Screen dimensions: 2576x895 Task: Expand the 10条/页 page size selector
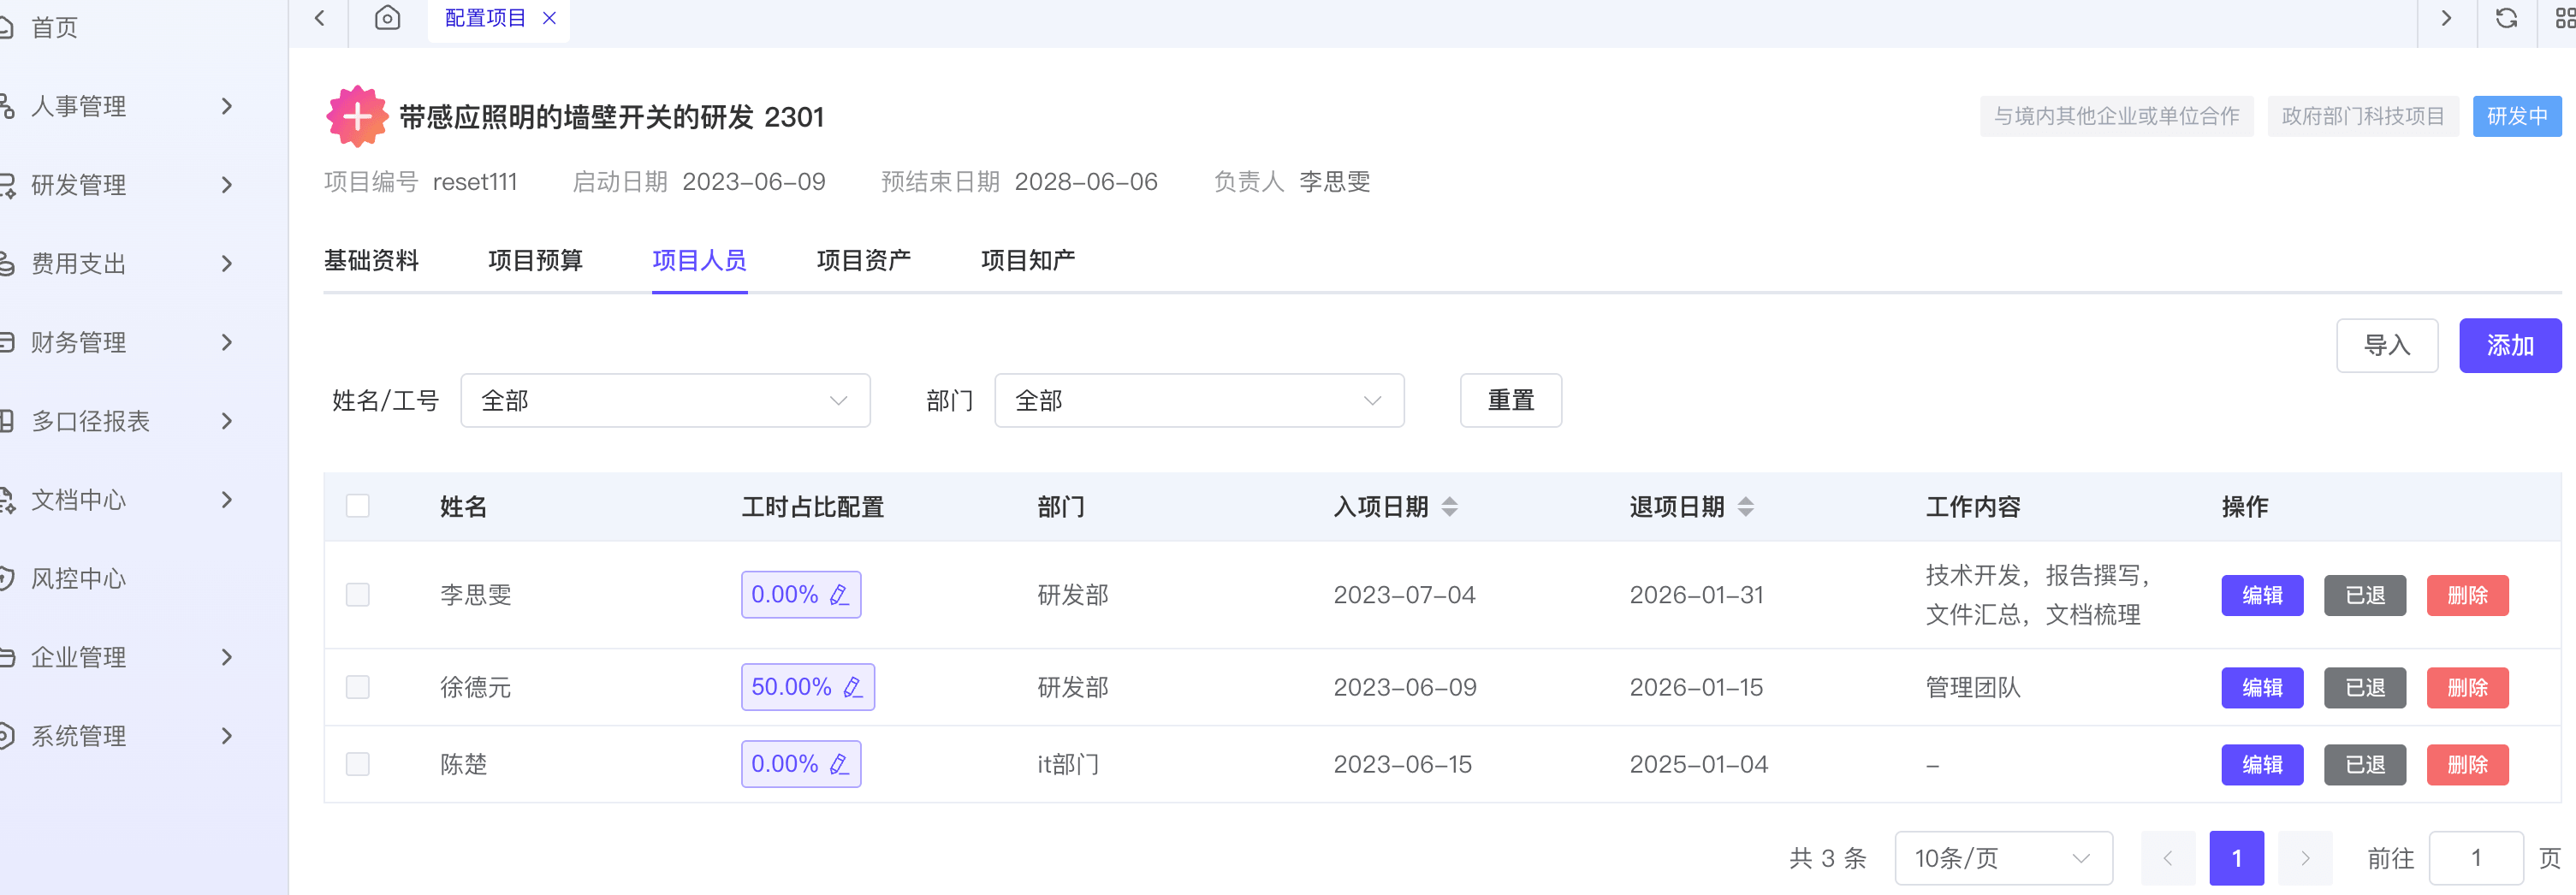[x=2002, y=858]
